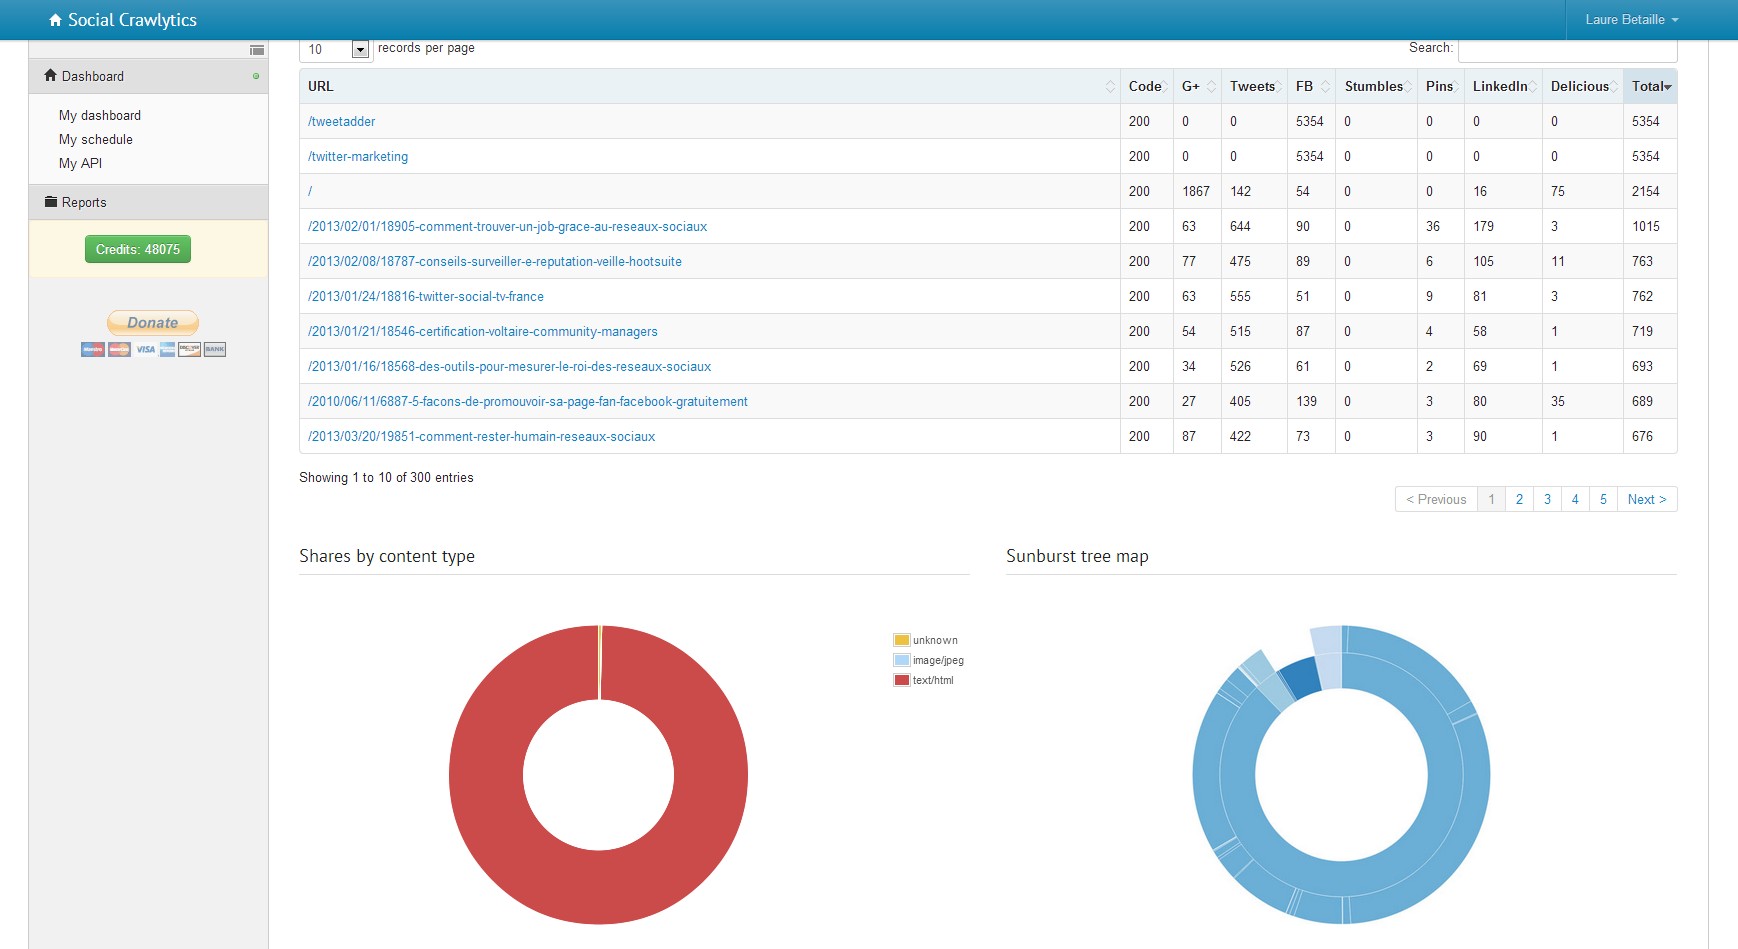
Task: Sort table by the Tweets column
Action: pos(1253,87)
